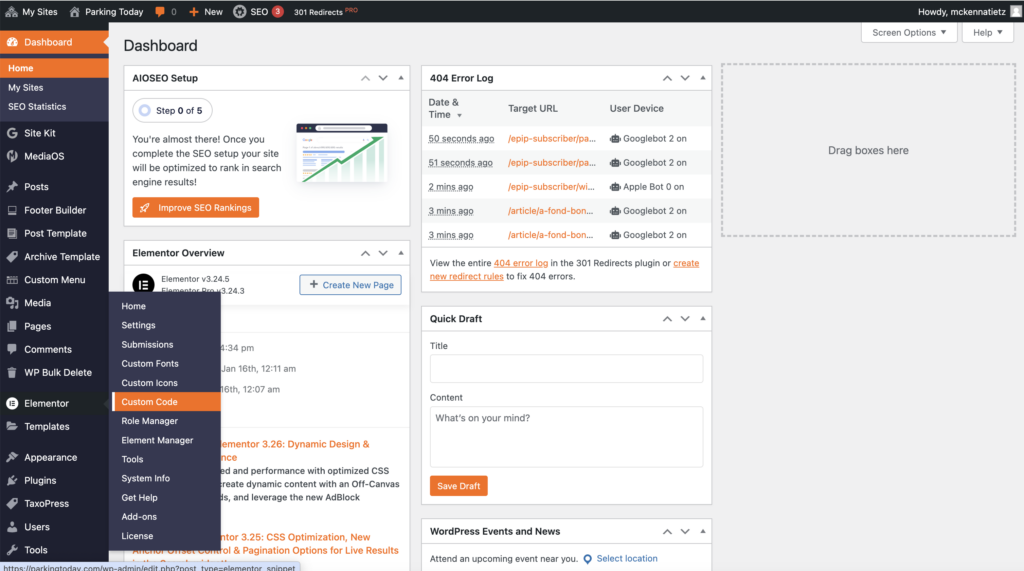Click the Step 0 of 5 progress indicator

pyautogui.click(x=172, y=110)
